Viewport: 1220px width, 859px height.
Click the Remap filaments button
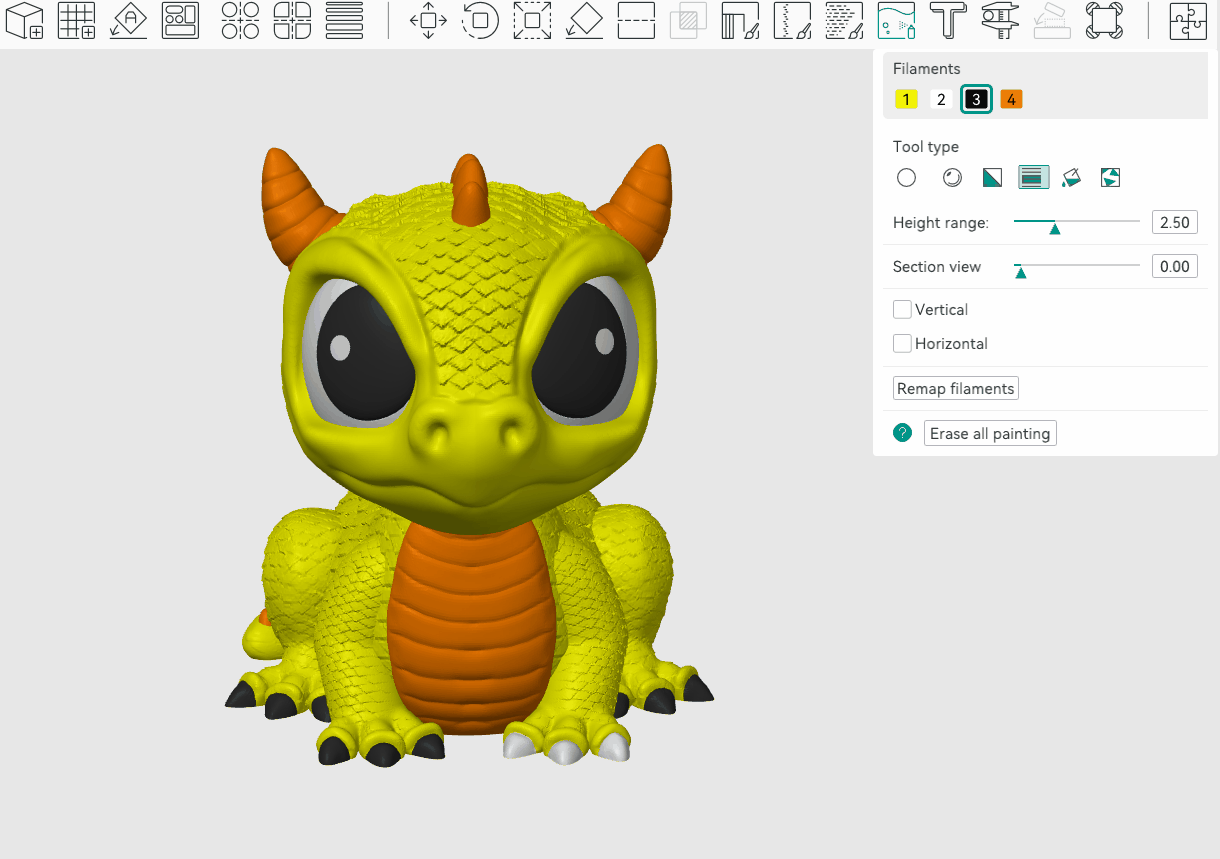click(x=955, y=389)
